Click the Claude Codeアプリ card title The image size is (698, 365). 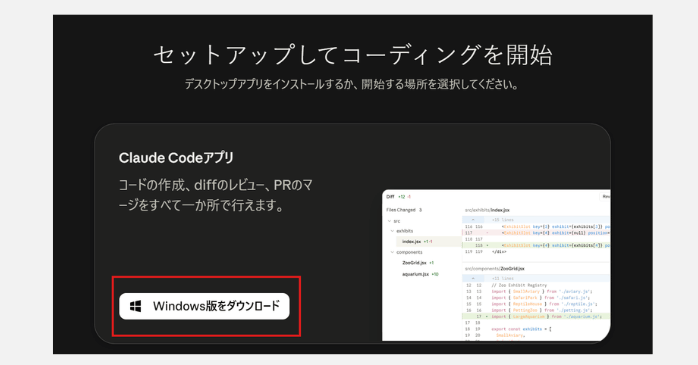[x=176, y=158]
